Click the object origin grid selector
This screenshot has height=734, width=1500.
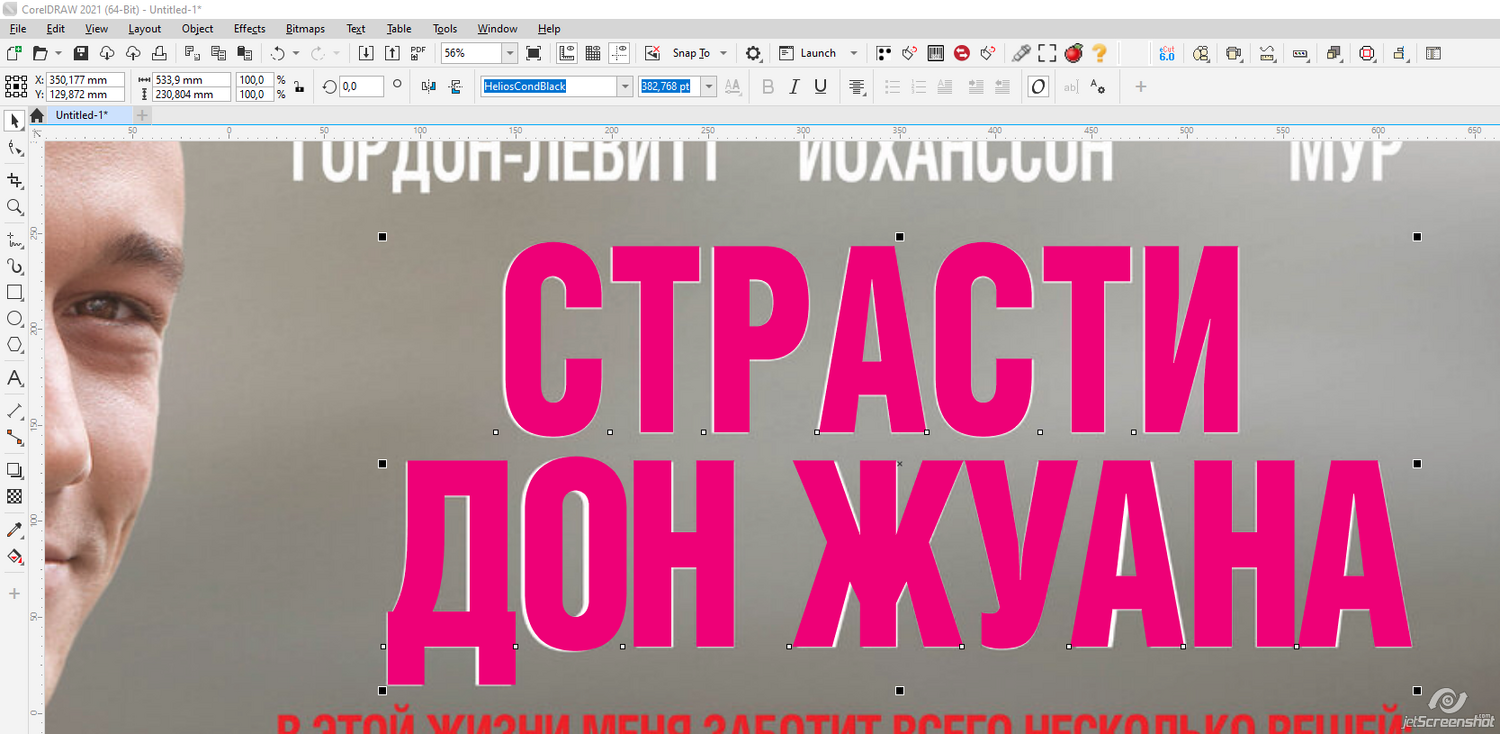point(16,85)
